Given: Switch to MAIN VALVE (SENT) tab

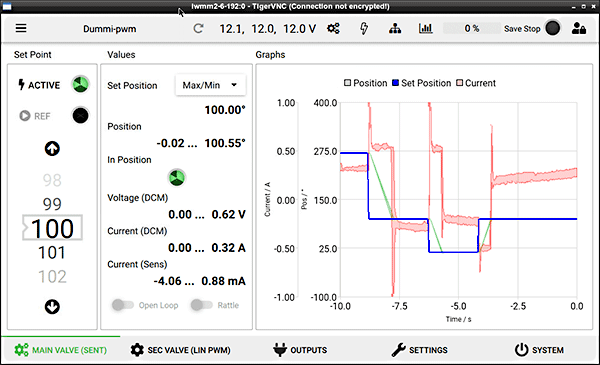Looking at the screenshot, I should point(60,350).
